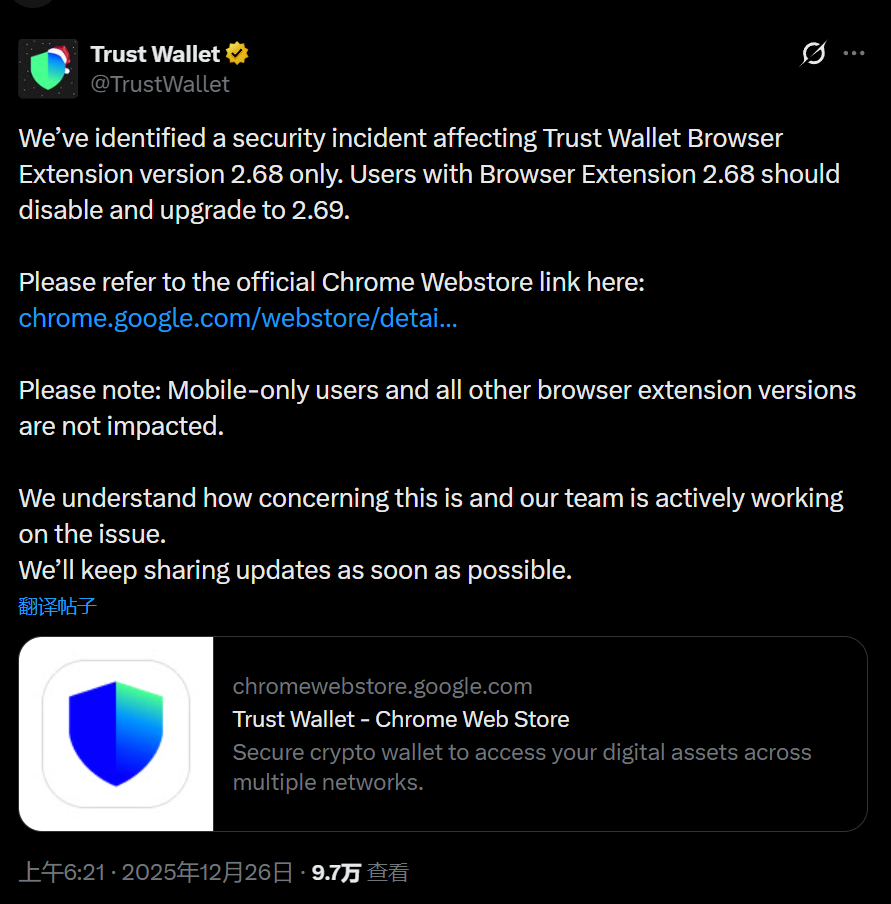Click 查看 beside the view count

coord(386,871)
